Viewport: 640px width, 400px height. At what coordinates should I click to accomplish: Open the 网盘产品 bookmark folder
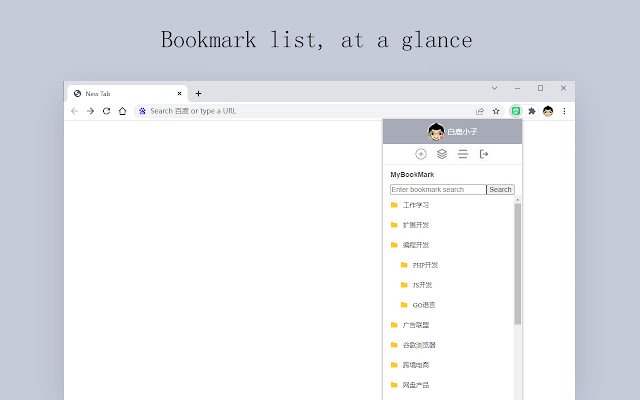tap(416, 385)
